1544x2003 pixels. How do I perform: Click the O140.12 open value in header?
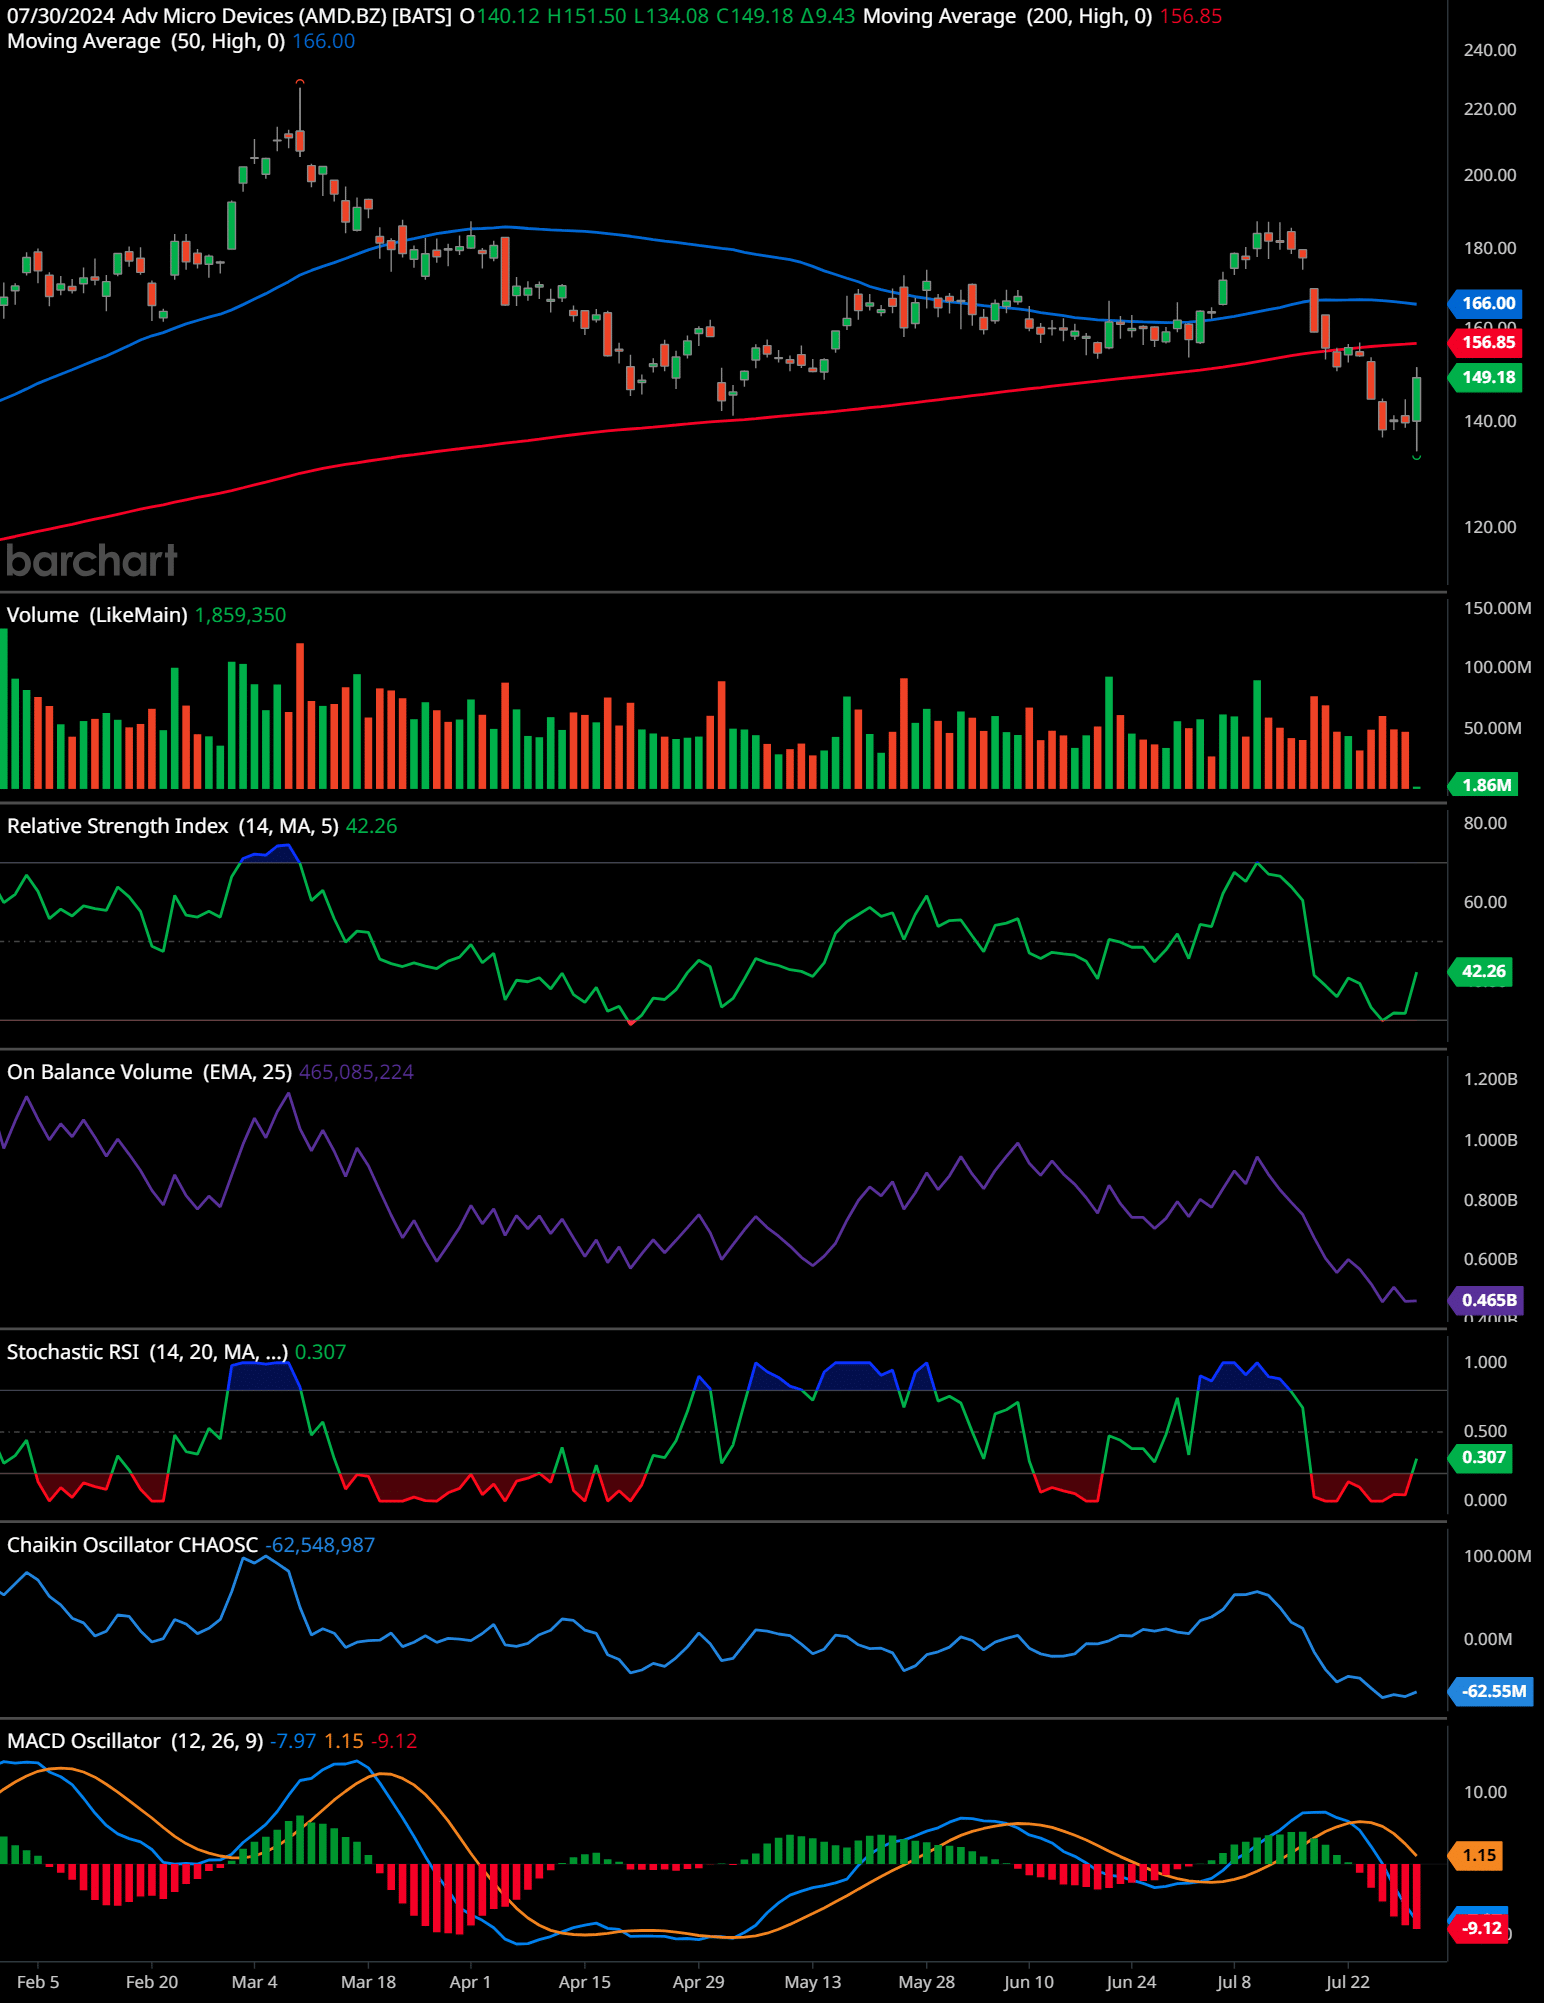coord(499,16)
